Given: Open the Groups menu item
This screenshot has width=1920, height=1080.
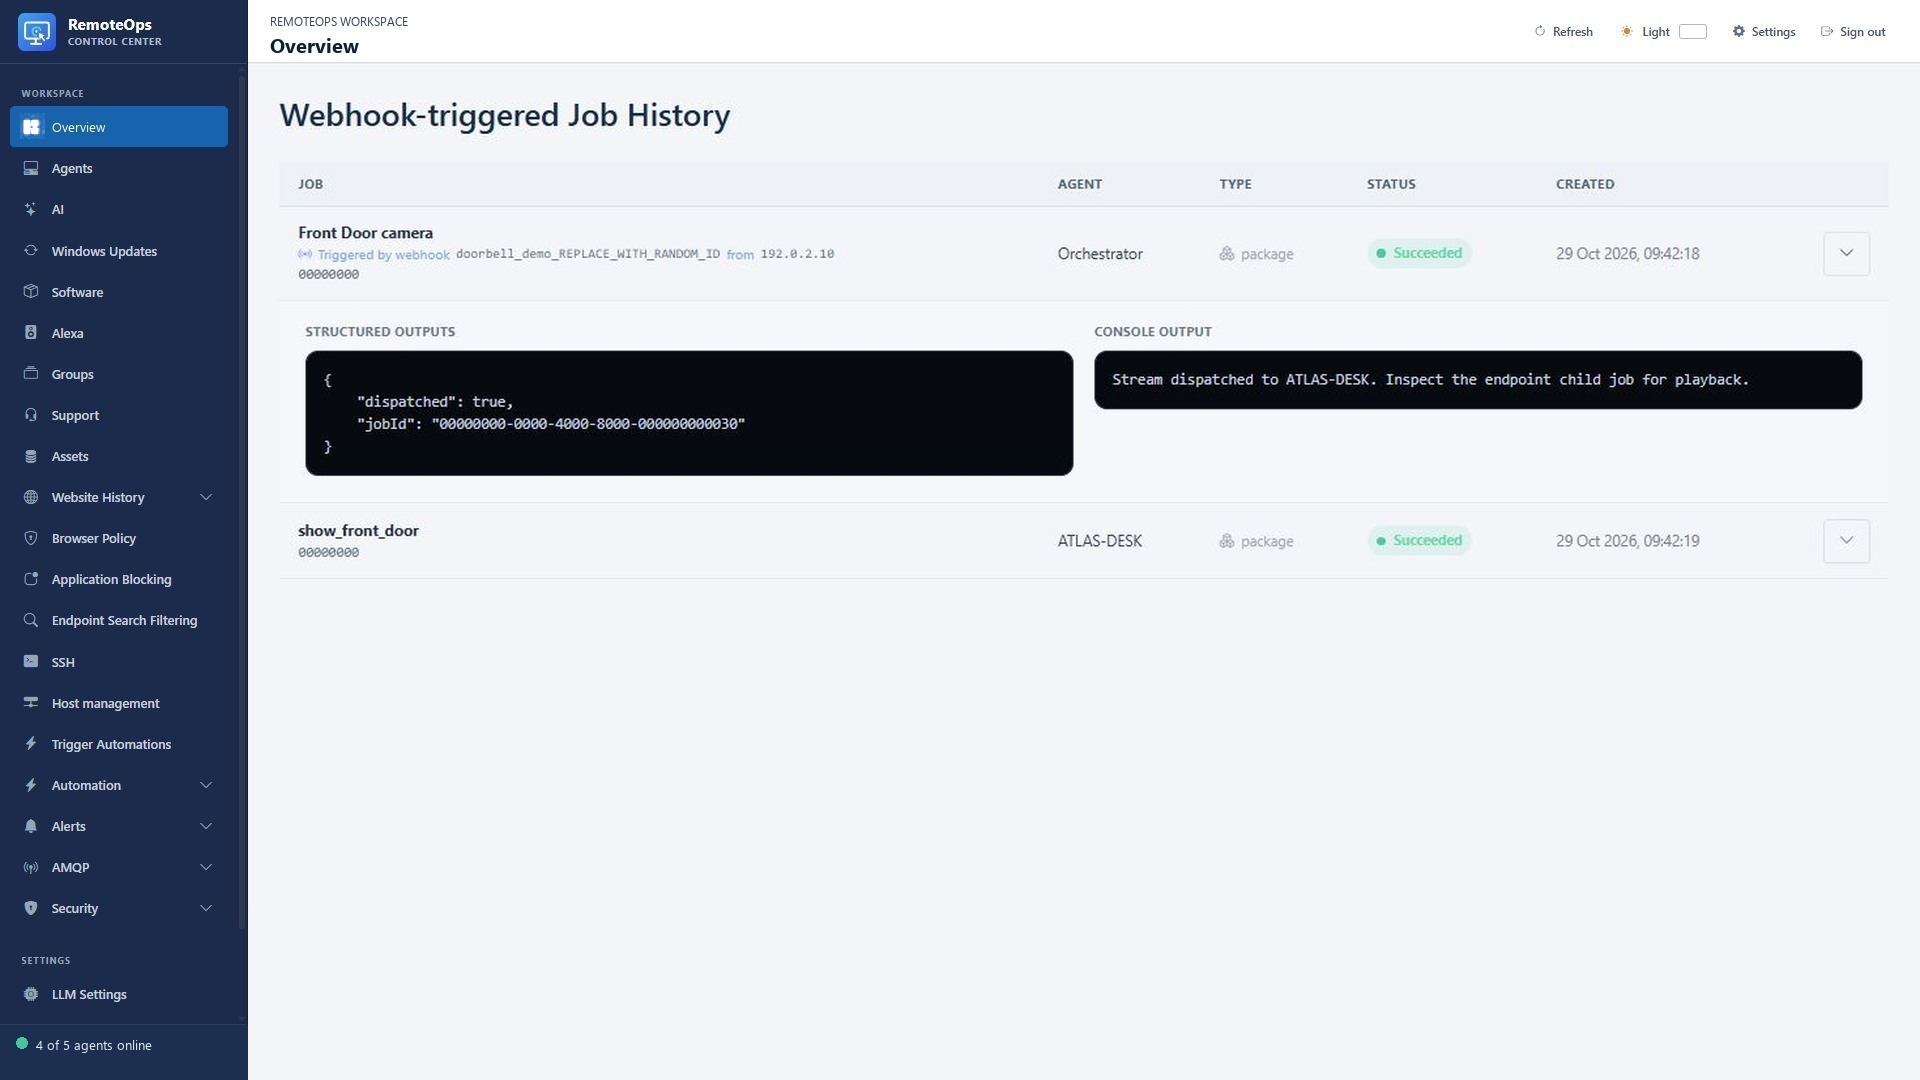Looking at the screenshot, I should (x=119, y=374).
